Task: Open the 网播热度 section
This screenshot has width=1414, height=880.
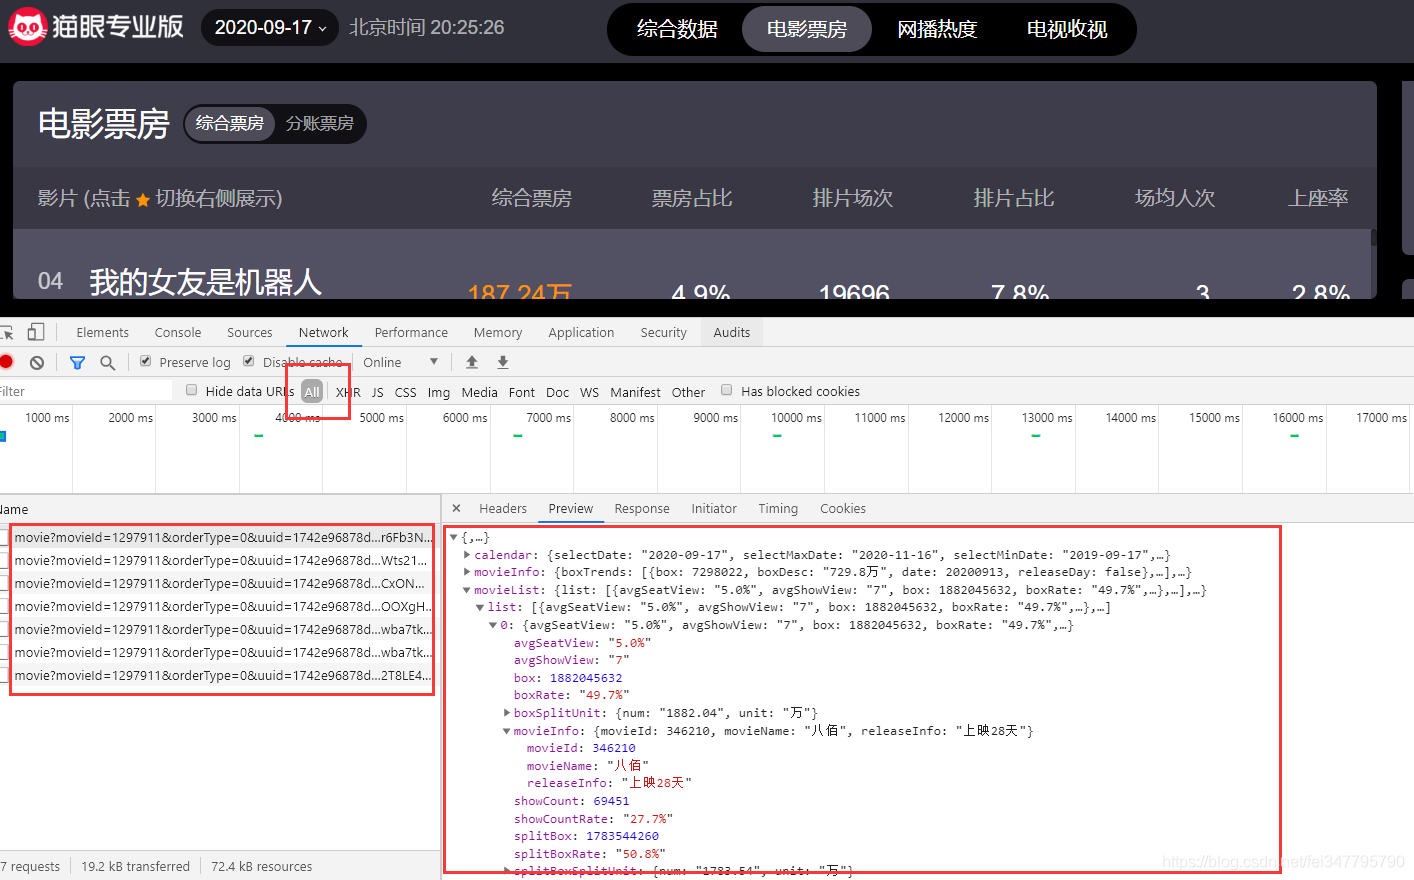Action: (x=938, y=29)
